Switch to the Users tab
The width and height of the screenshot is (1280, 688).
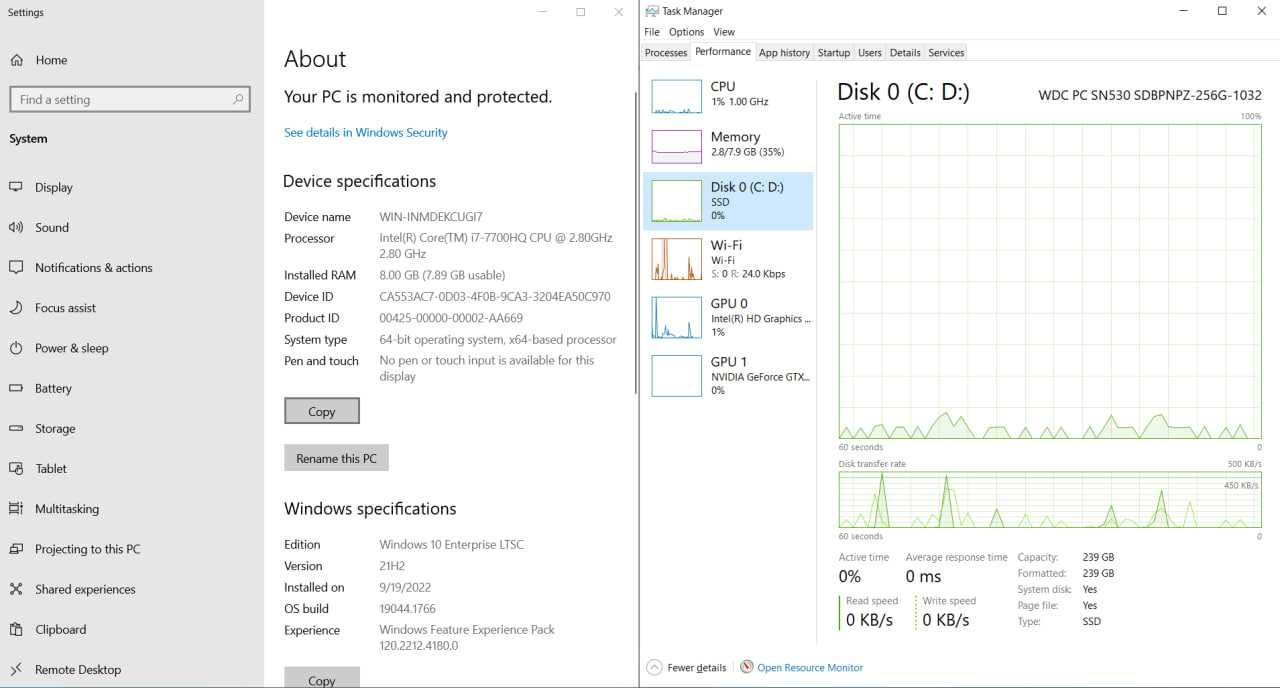[x=870, y=53]
